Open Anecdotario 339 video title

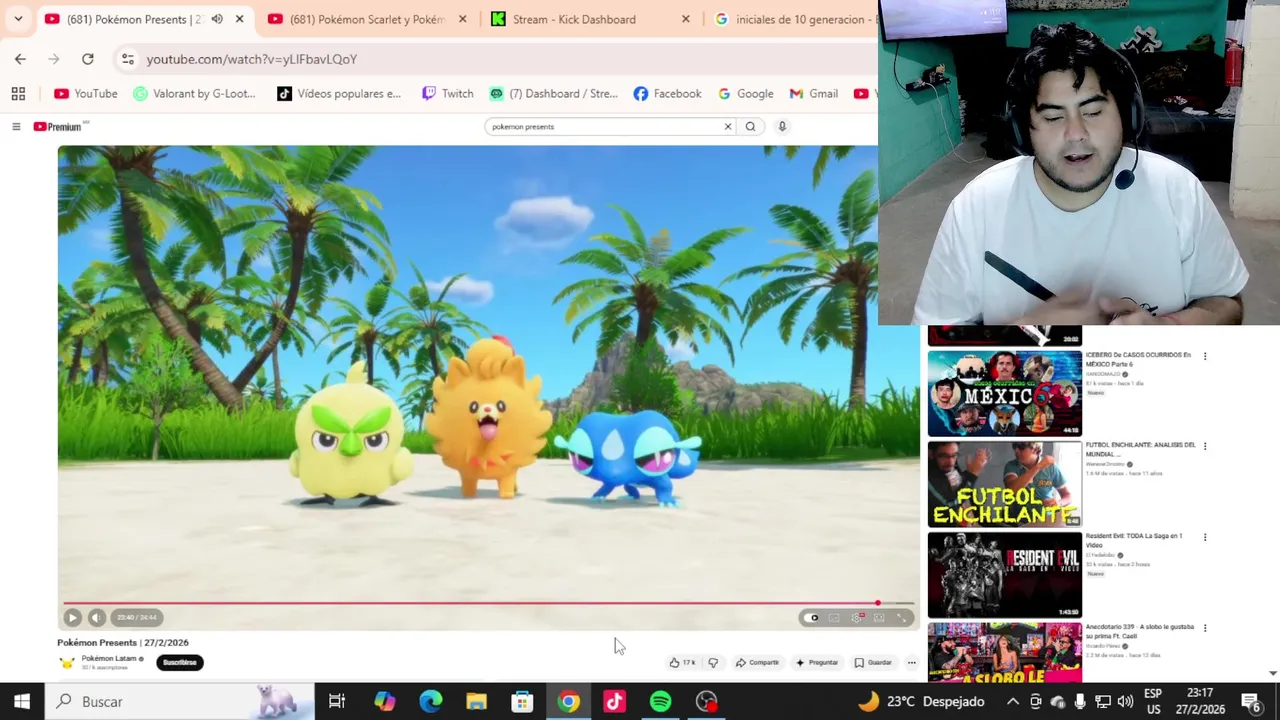[1140, 630]
